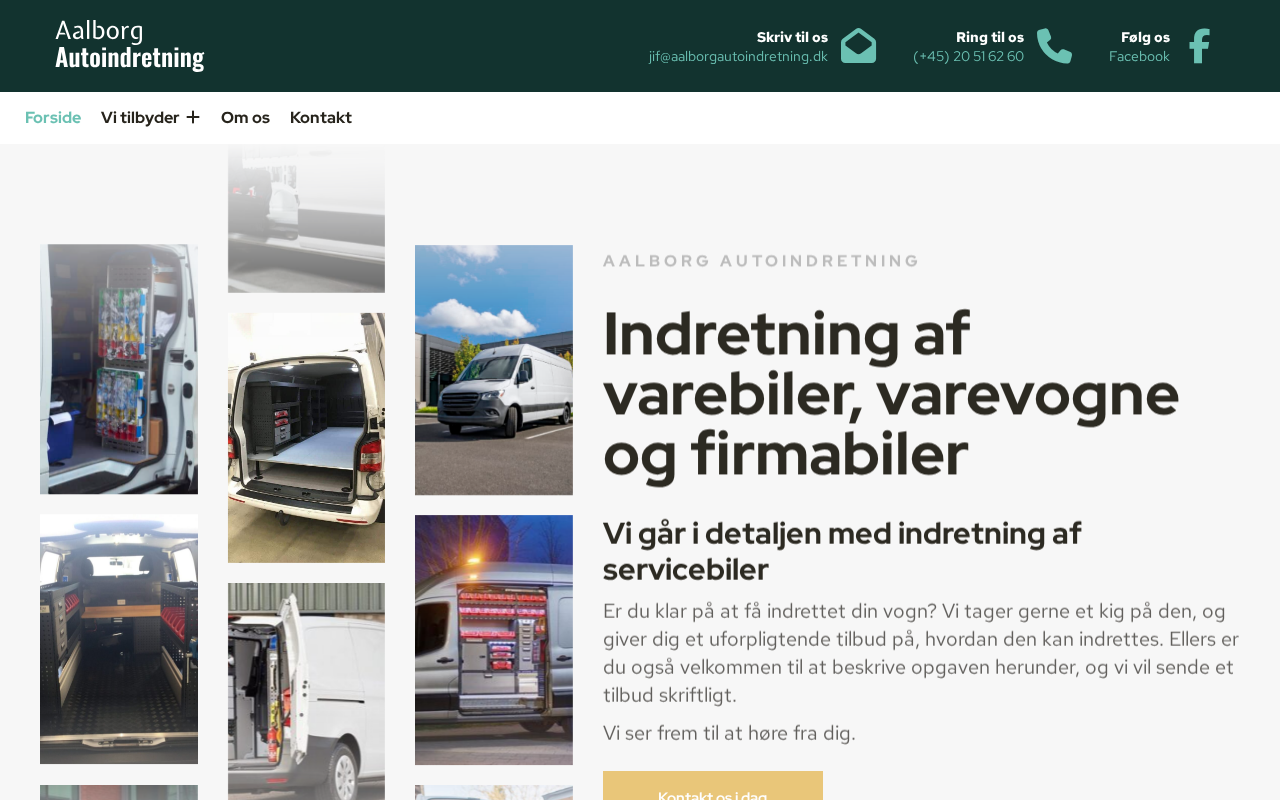Click the phone handset icon
The width and height of the screenshot is (1280, 800).
tap(1054, 46)
